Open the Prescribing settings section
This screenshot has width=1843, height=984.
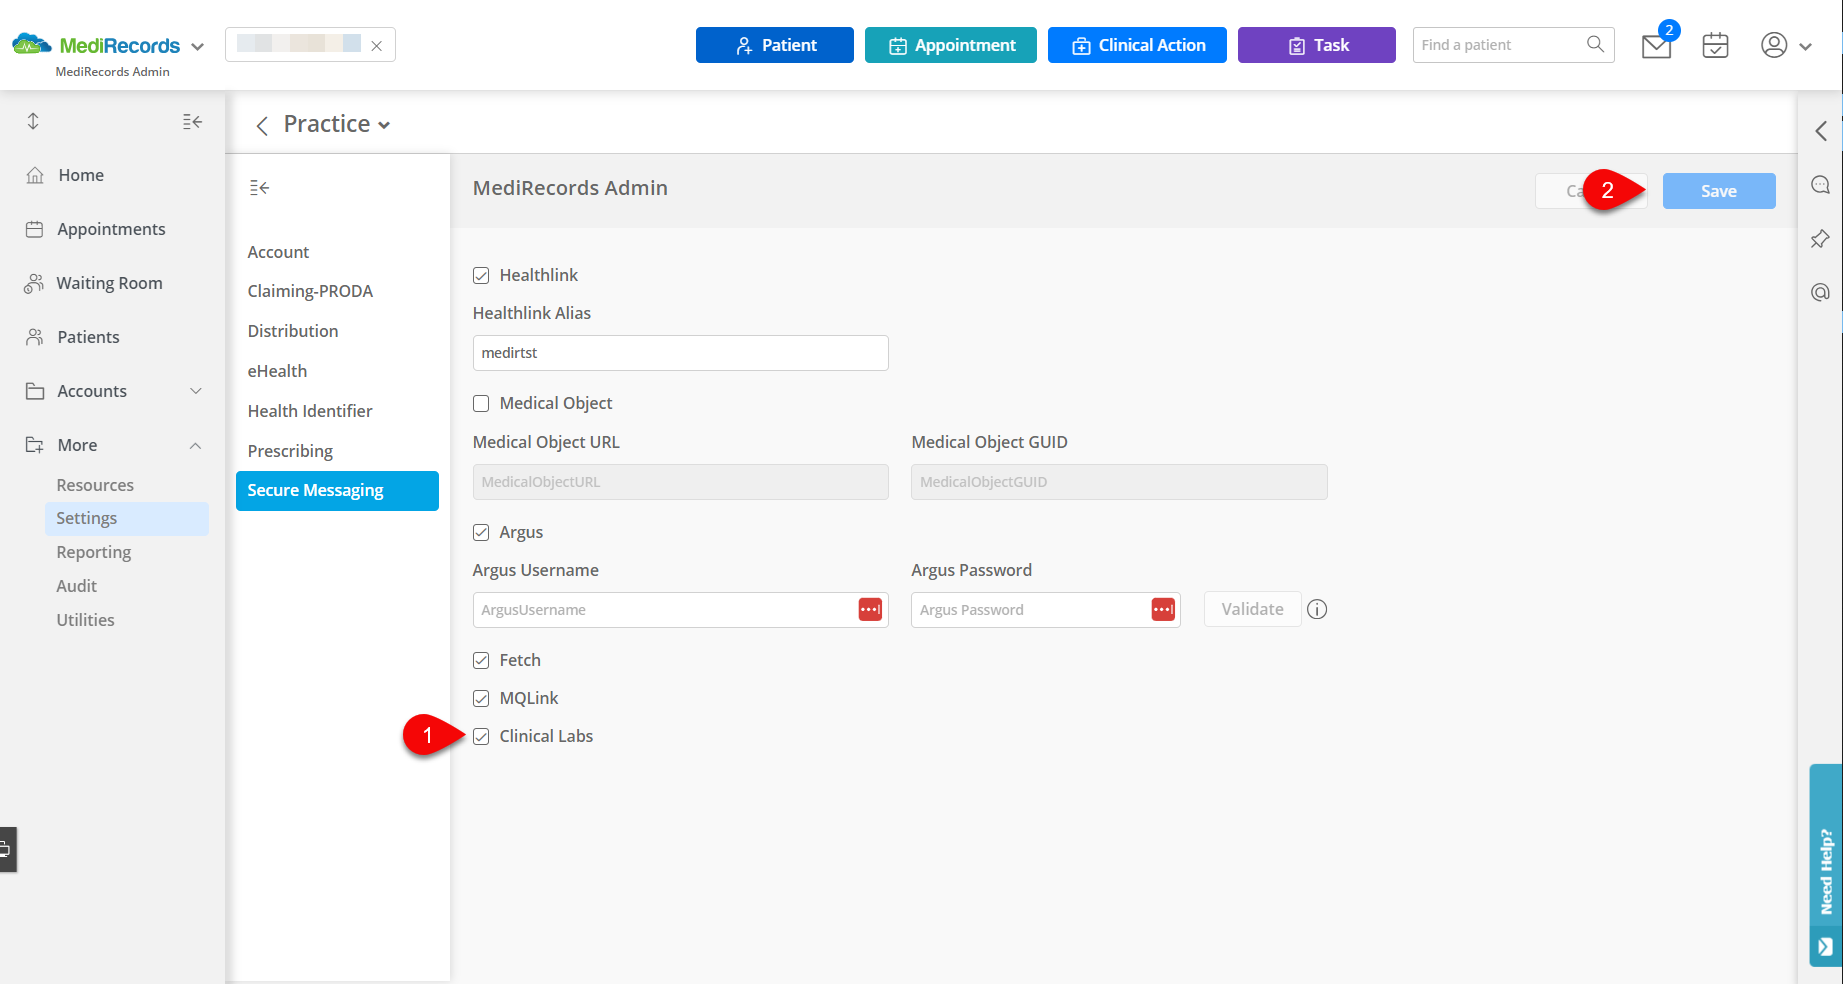(290, 451)
